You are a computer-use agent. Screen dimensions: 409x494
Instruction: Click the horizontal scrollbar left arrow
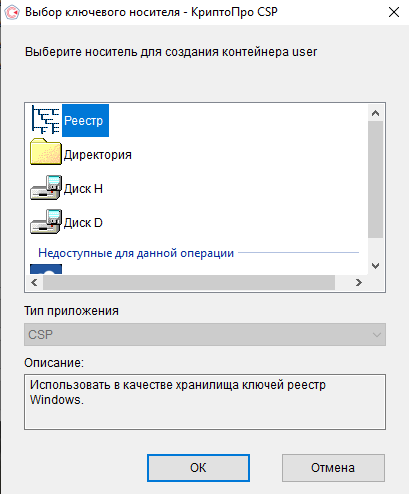point(34,283)
